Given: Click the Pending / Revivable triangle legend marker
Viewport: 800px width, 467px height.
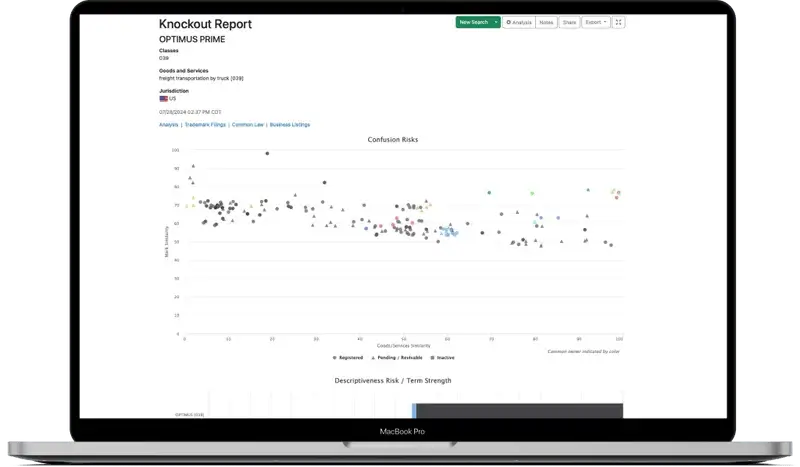Looking at the screenshot, I should [373, 357].
